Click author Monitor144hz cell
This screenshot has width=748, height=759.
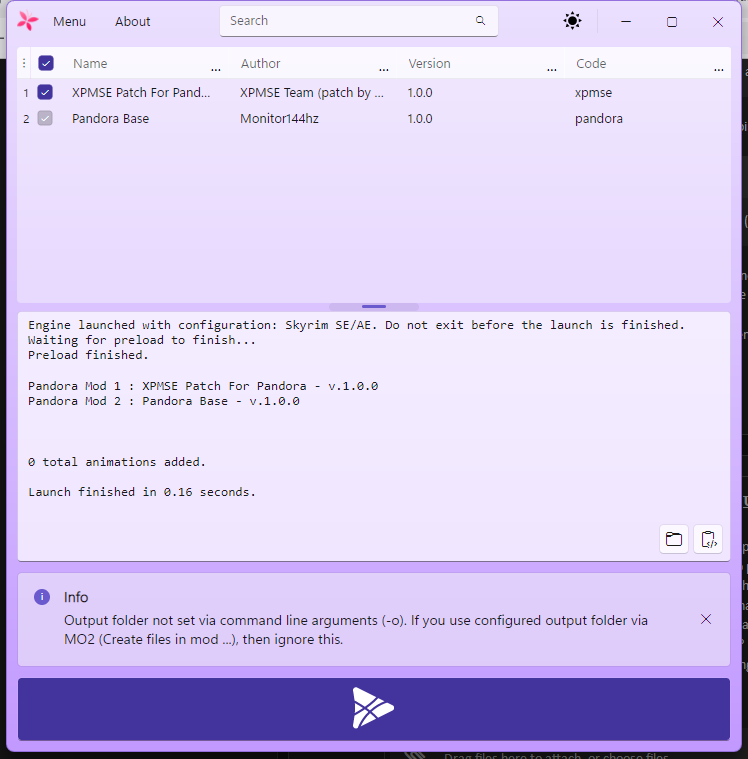(x=279, y=119)
